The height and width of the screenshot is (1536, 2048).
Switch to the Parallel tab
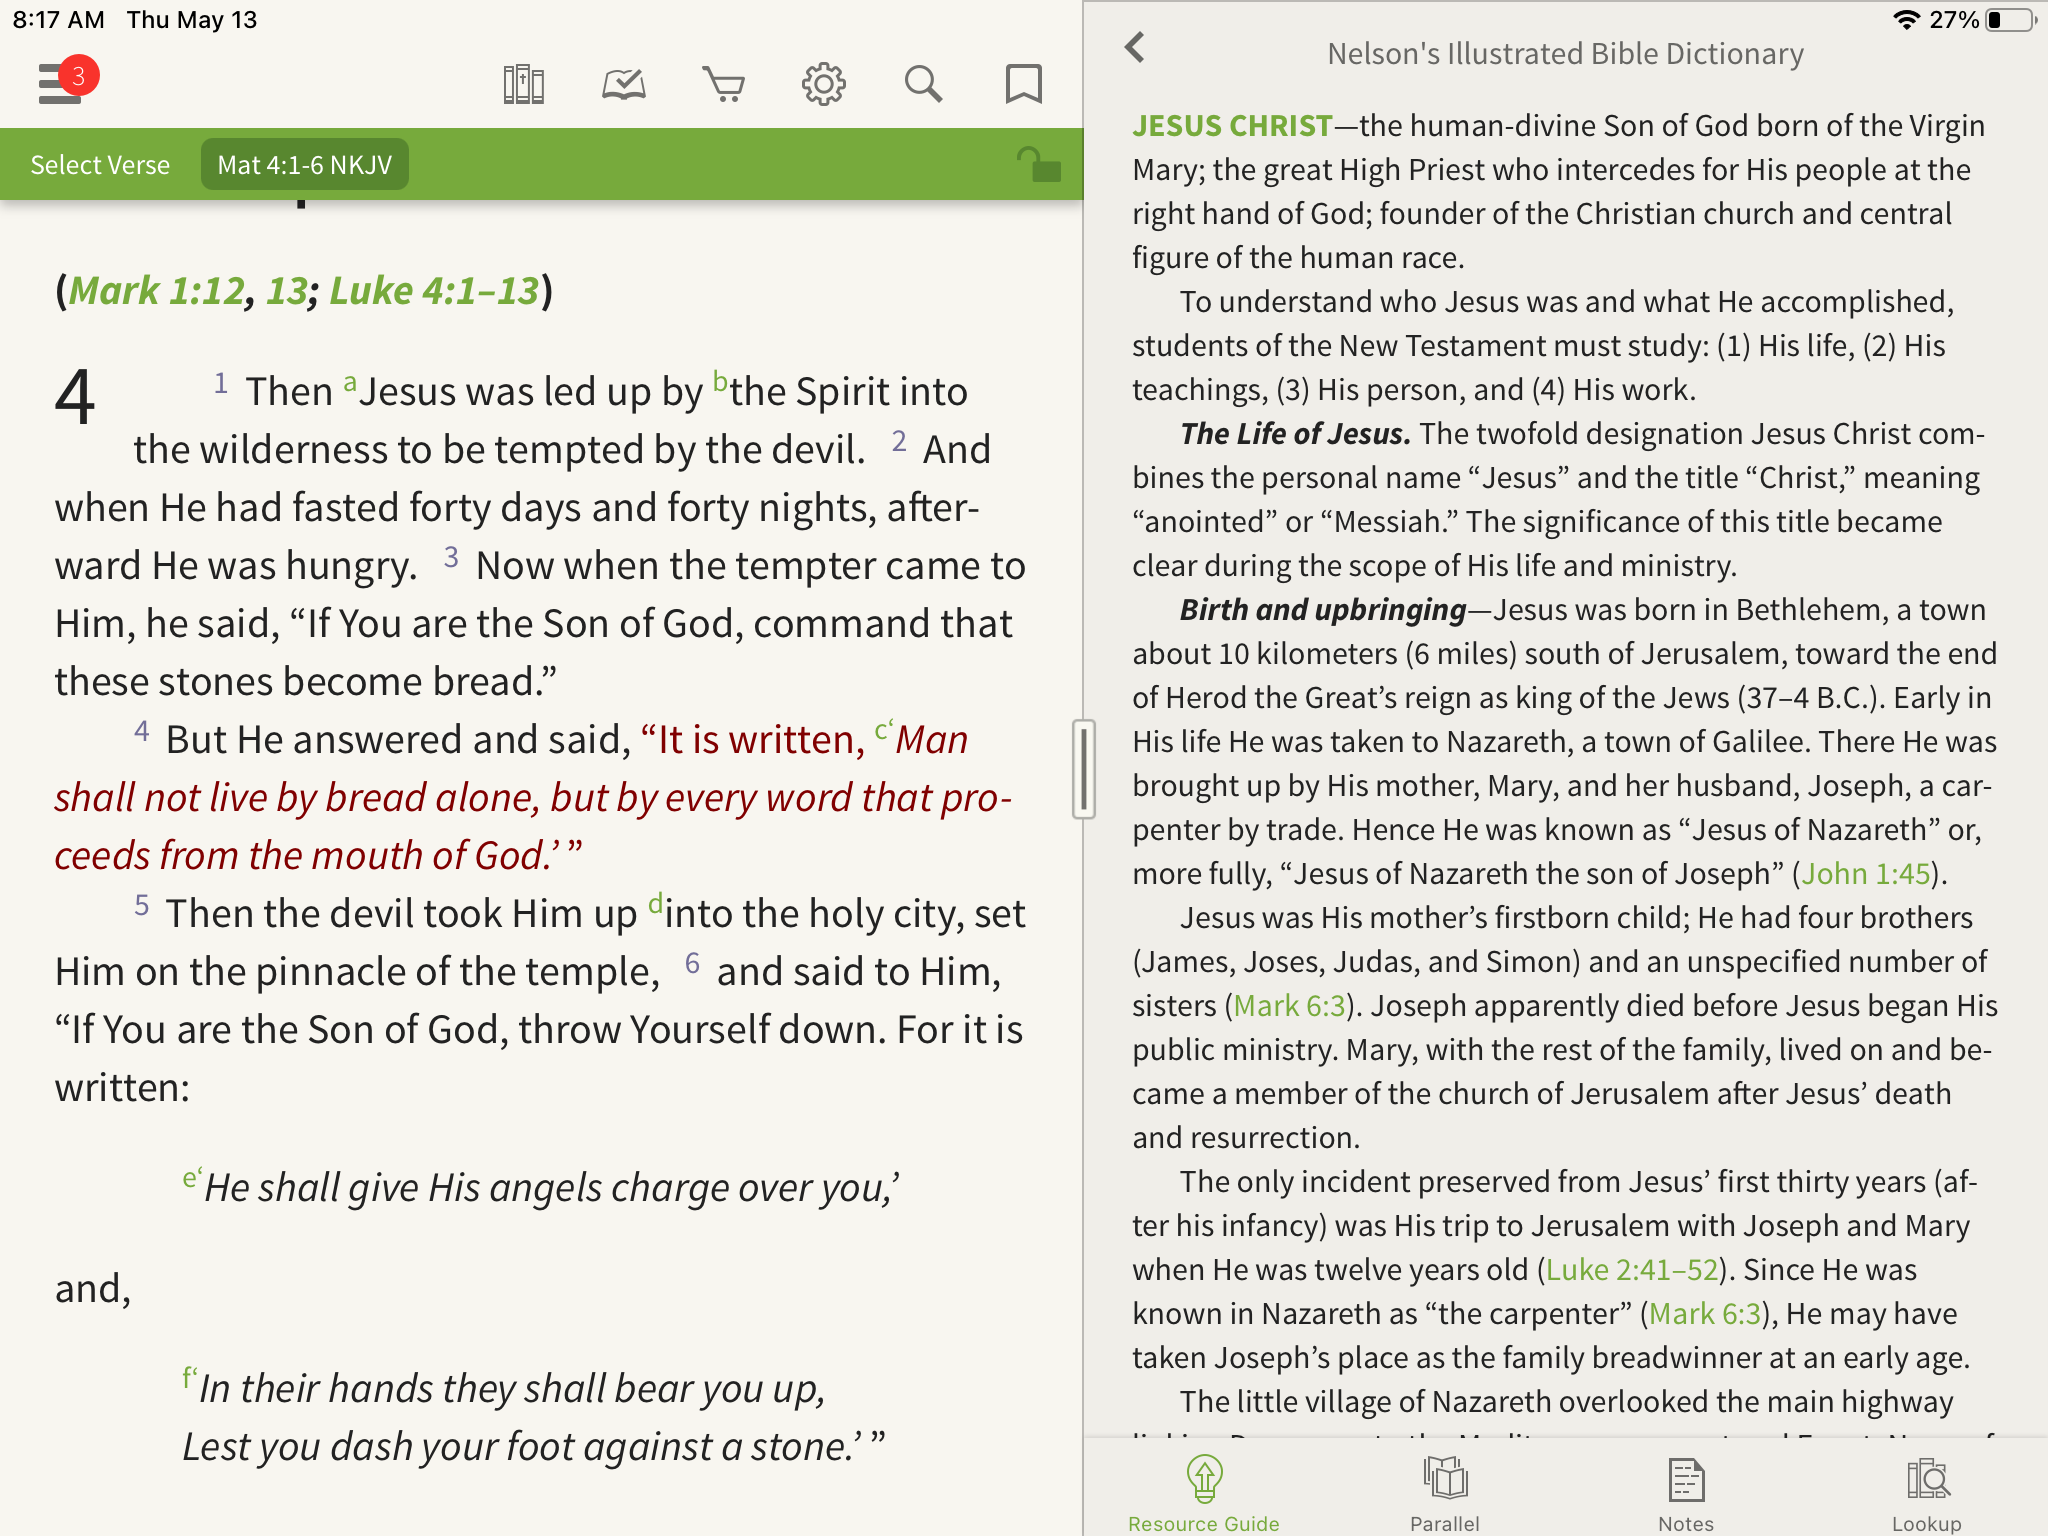click(1445, 1494)
